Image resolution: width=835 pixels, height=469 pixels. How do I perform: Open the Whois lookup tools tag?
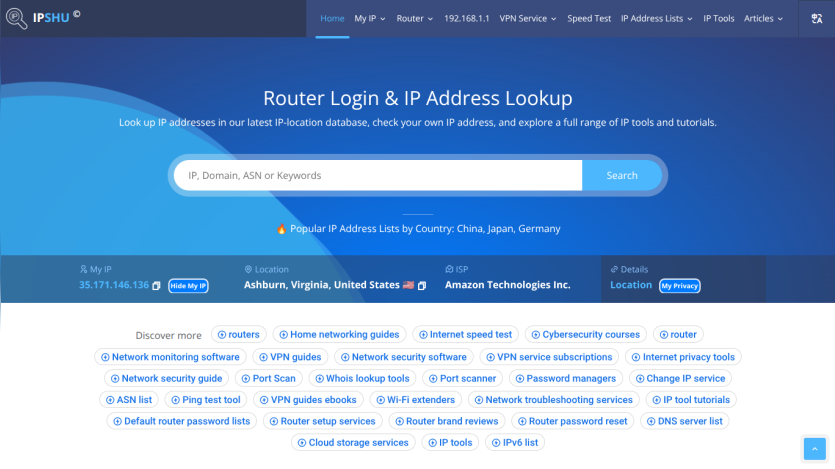pos(362,379)
